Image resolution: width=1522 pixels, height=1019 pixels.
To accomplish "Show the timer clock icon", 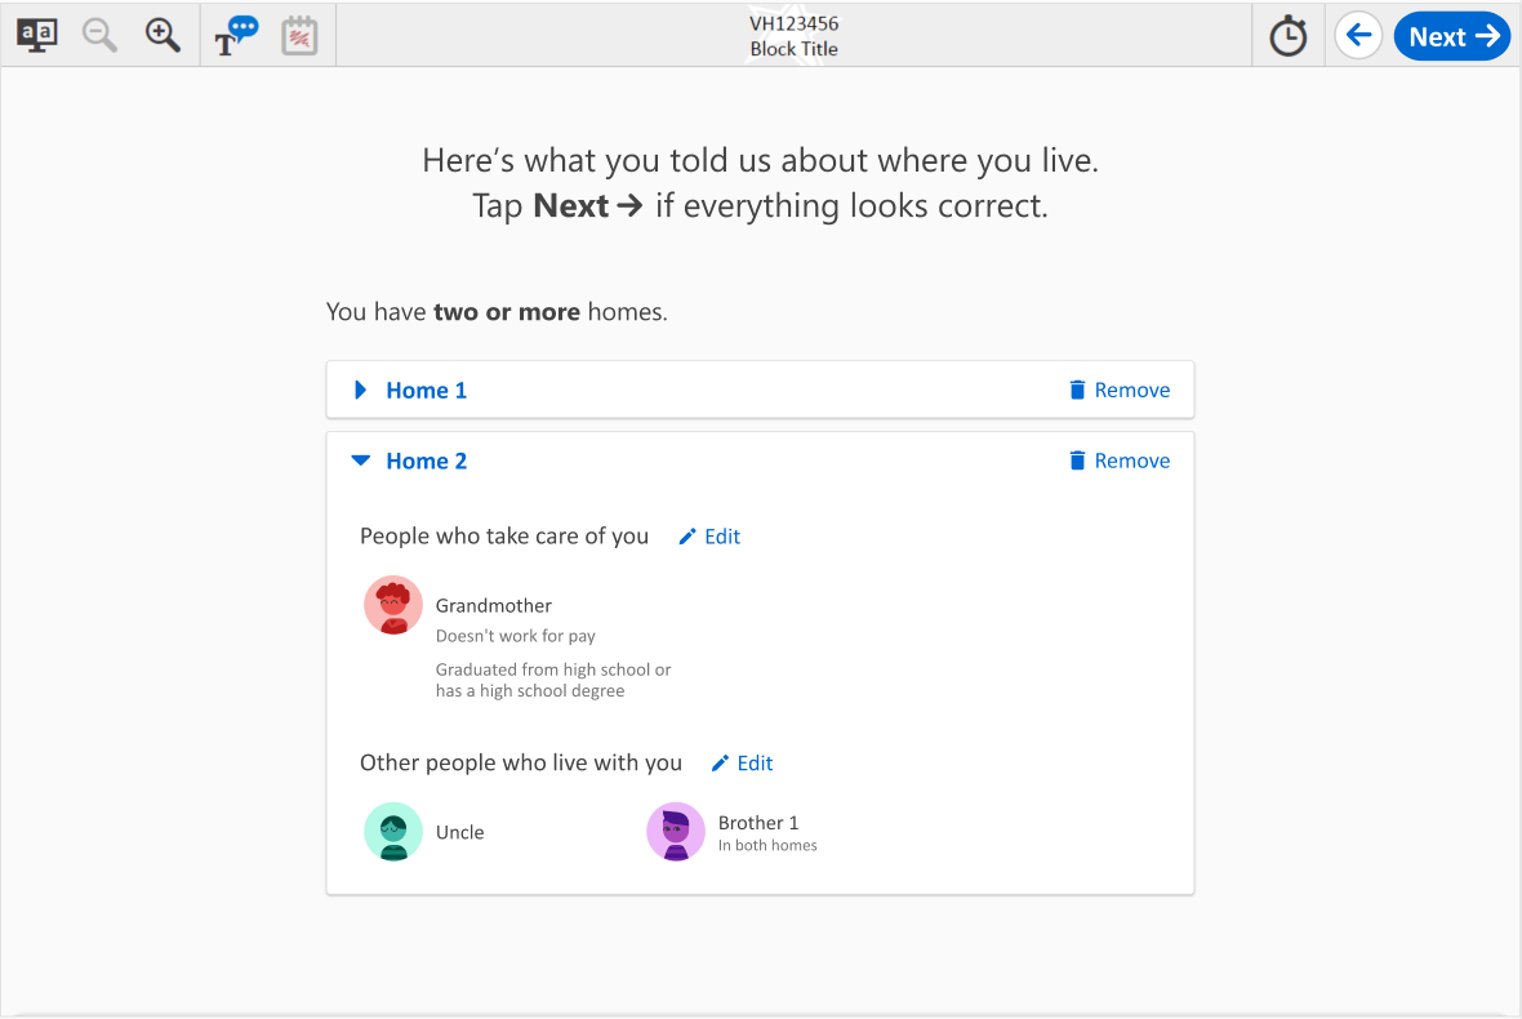I will pyautogui.click(x=1288, y=37).
